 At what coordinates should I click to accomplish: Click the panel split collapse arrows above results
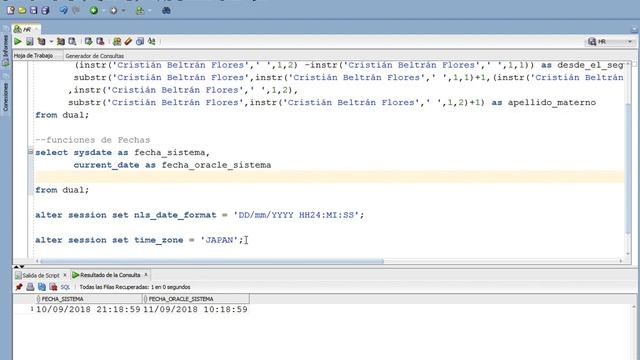(x=19, y=267)
